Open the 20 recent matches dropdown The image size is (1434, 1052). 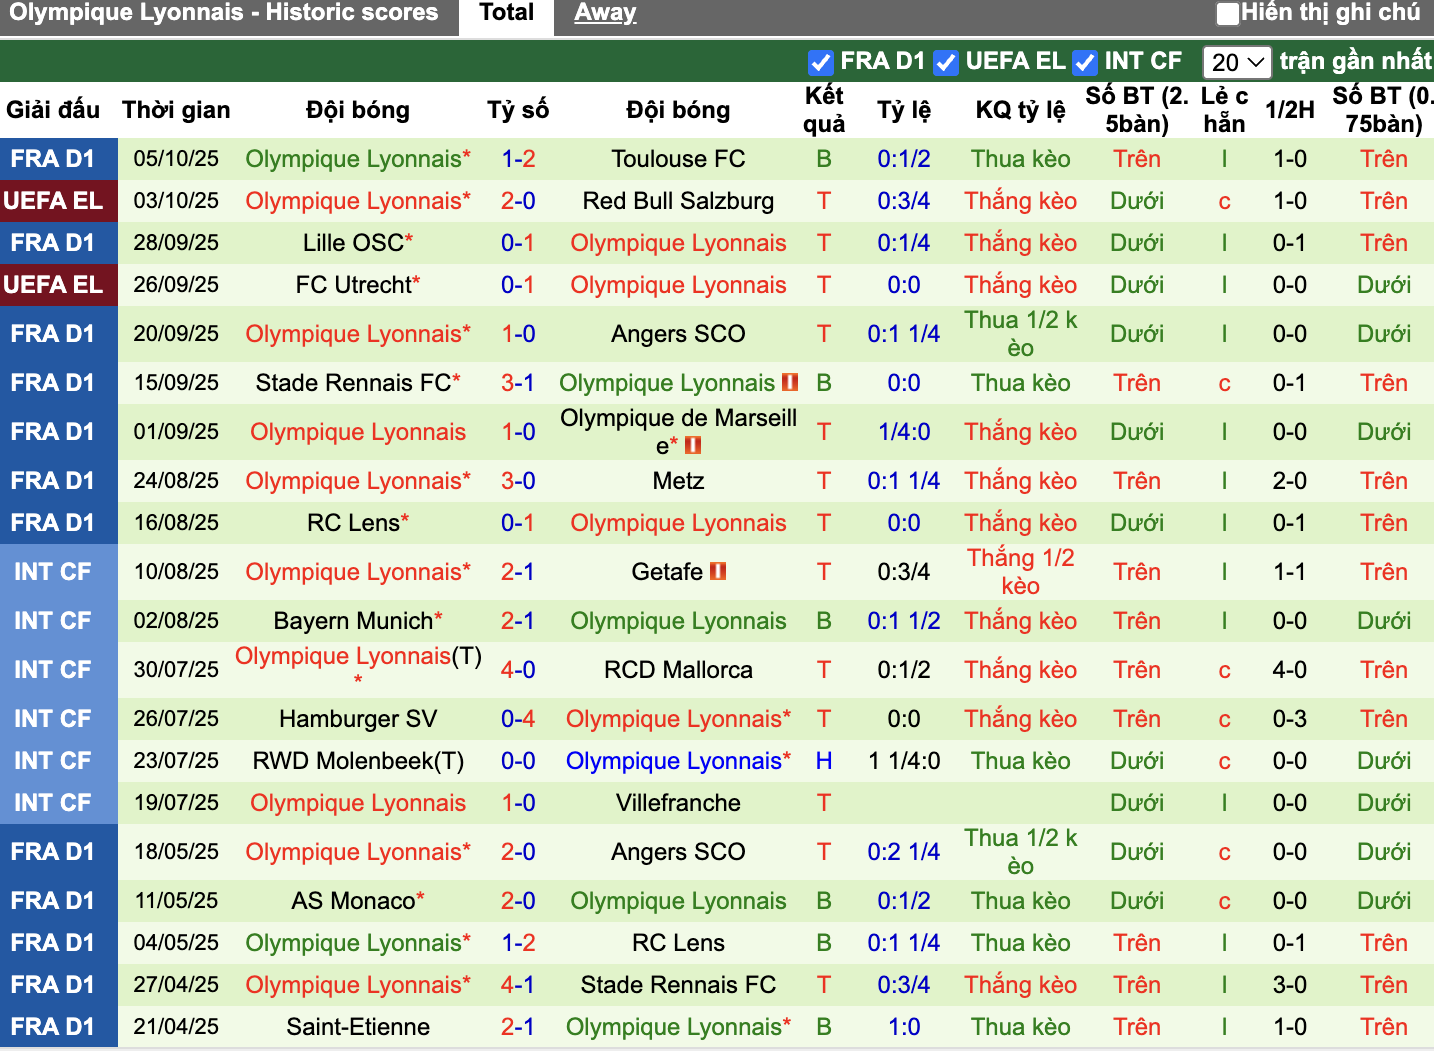tap(1236, 62)
